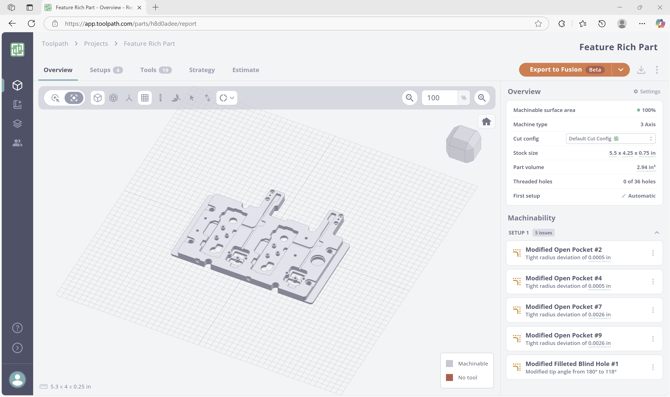Click the download icon beside Export button
The width and height of the screenshot is (670, 397).
point(641,70)
